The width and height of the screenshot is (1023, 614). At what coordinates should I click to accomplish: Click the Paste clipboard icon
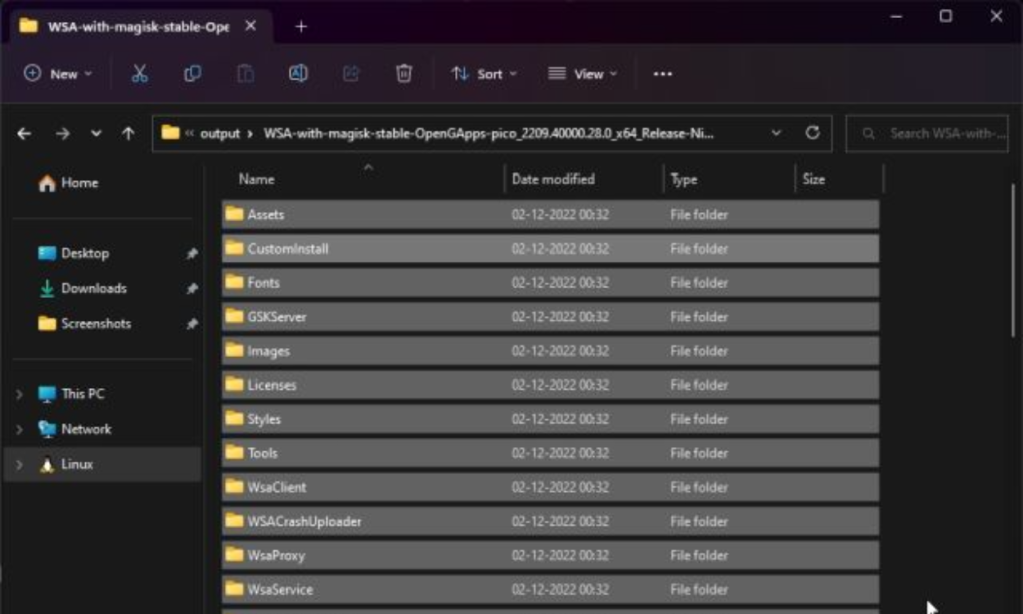coord(245,74)
